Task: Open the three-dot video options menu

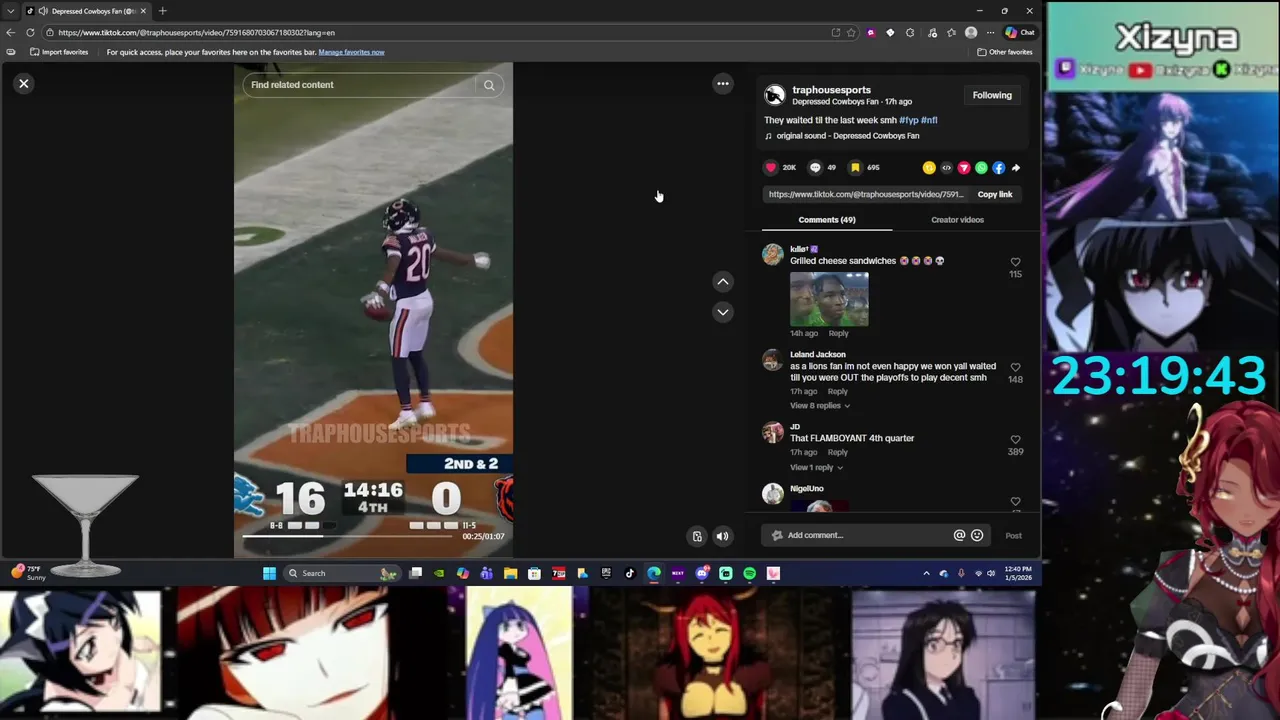Action: [x=723, y=84]
